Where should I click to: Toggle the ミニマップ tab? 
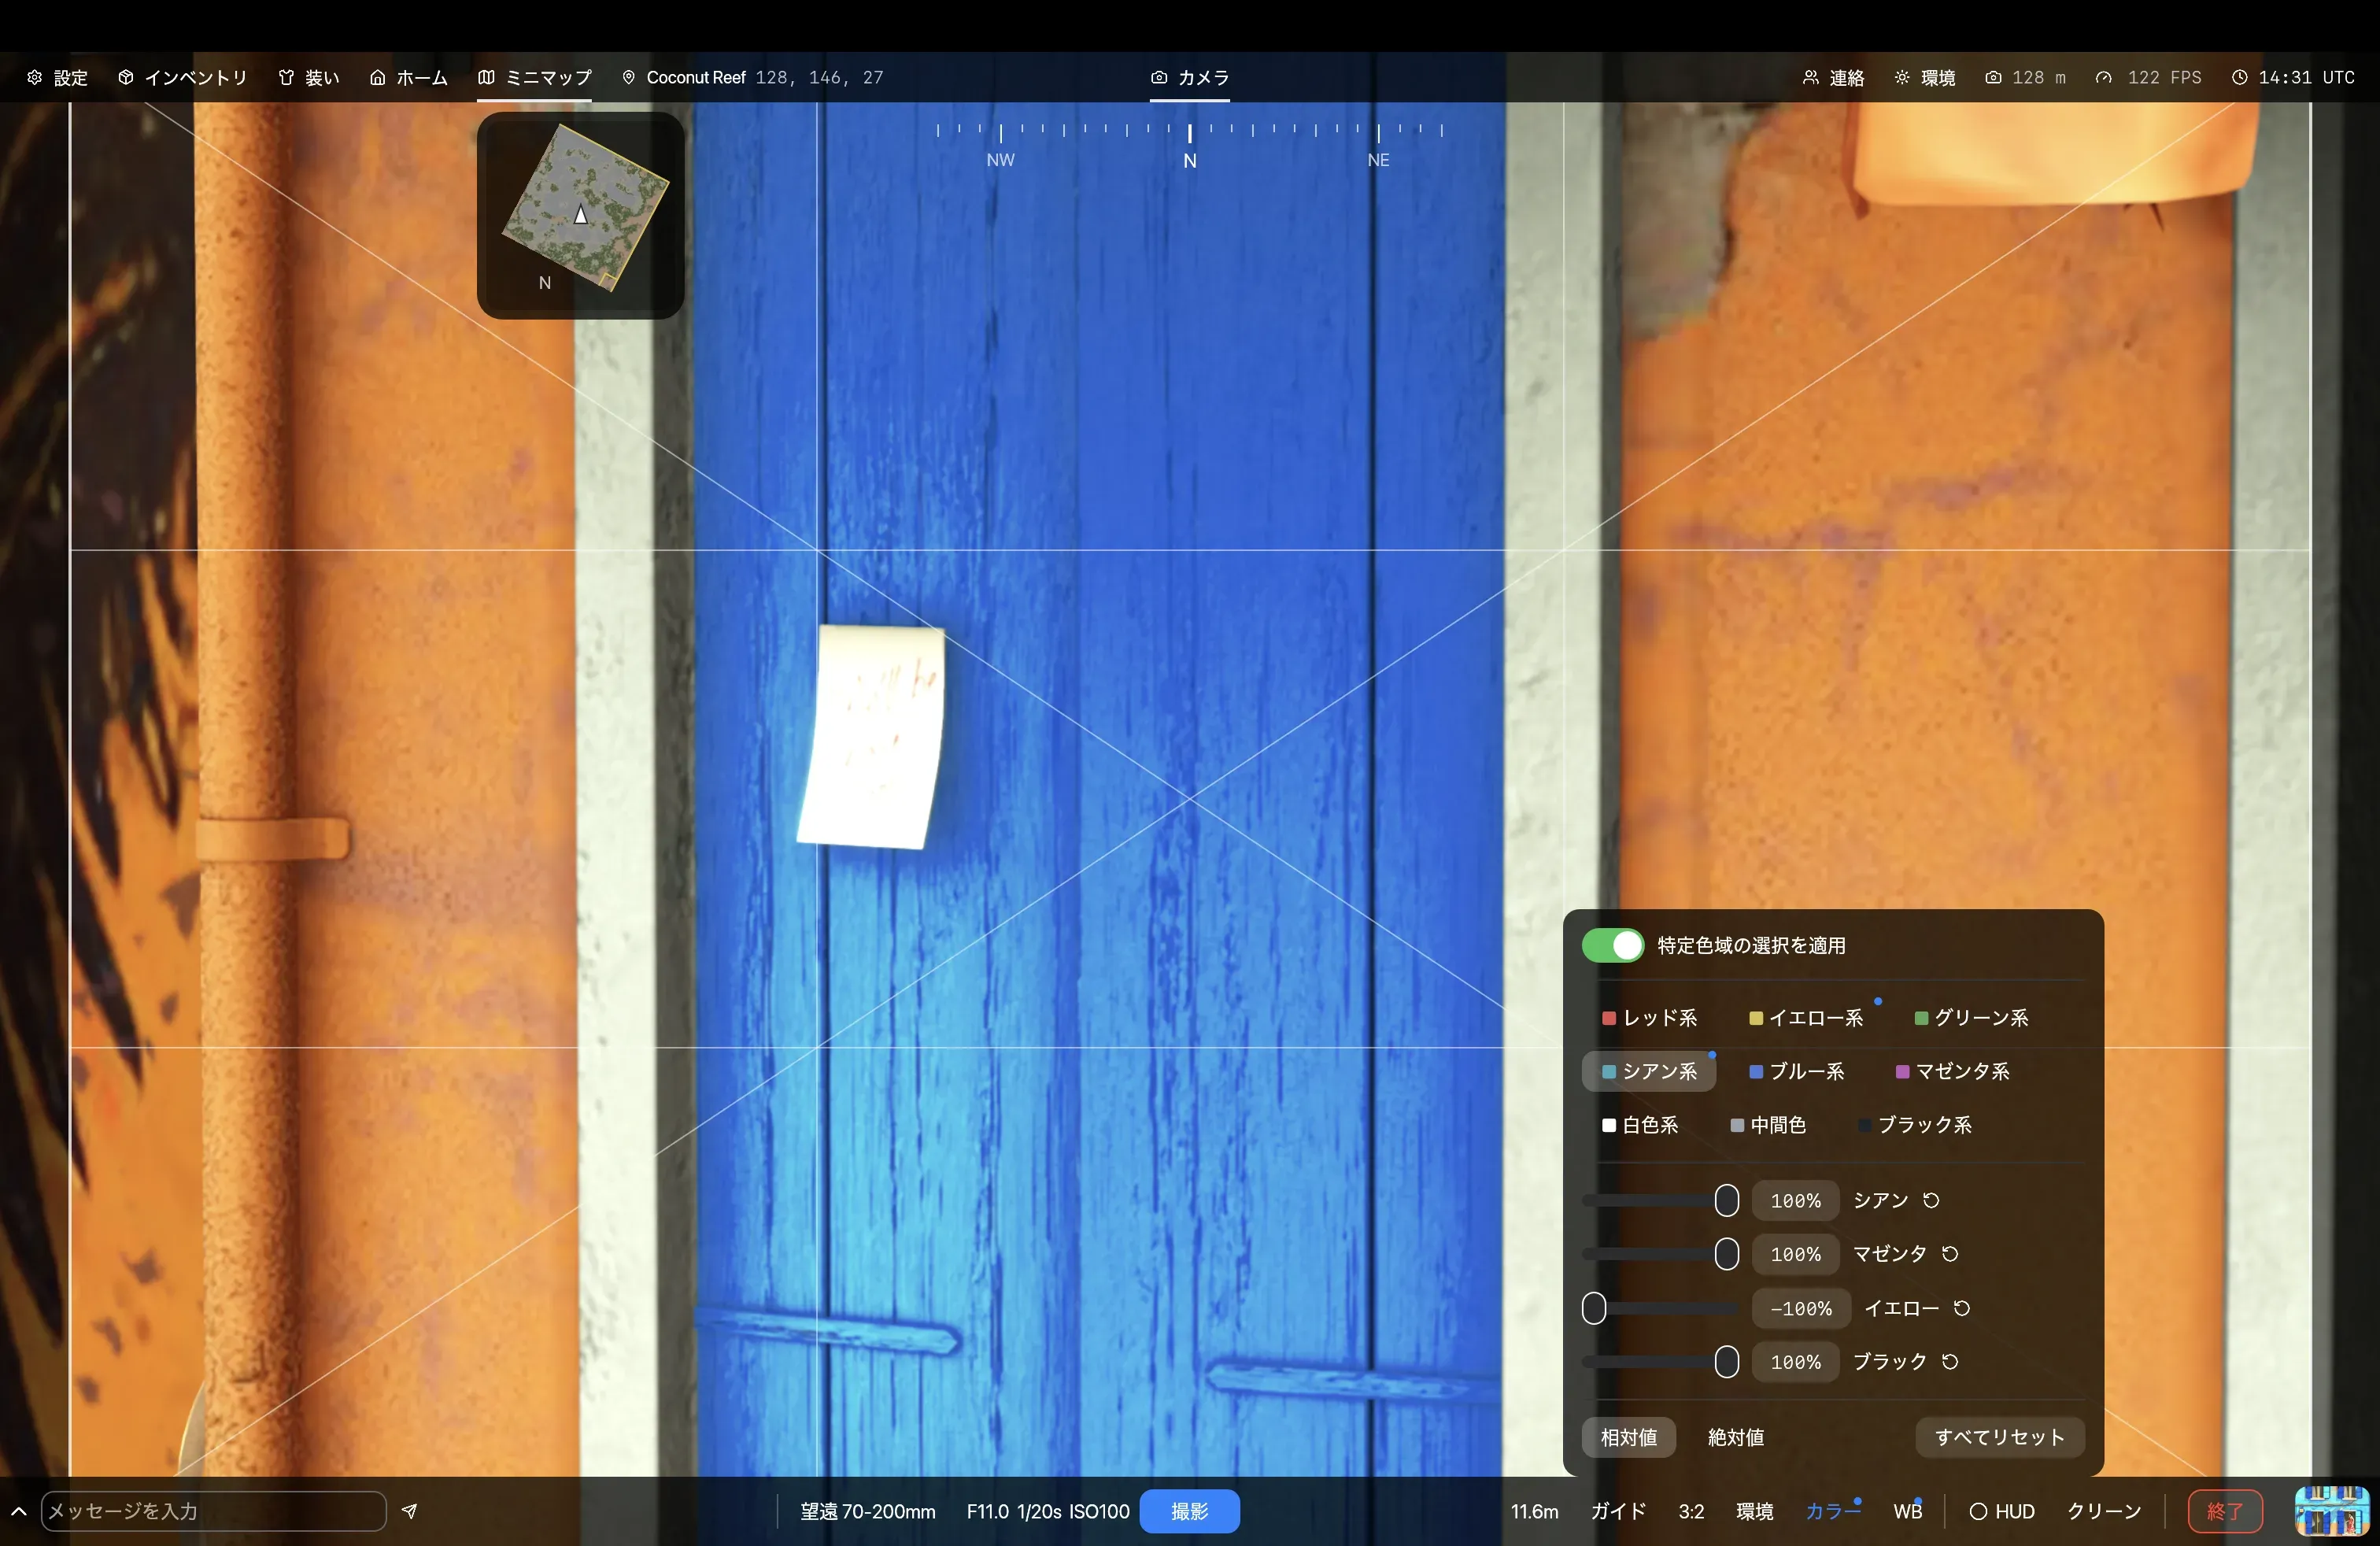click(534, 78)
